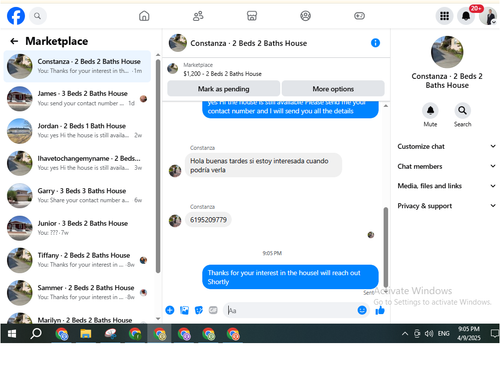Open chat with Marilyn - 2 Beds 2 Baths
Screen dimensions: 500x370
77,317
